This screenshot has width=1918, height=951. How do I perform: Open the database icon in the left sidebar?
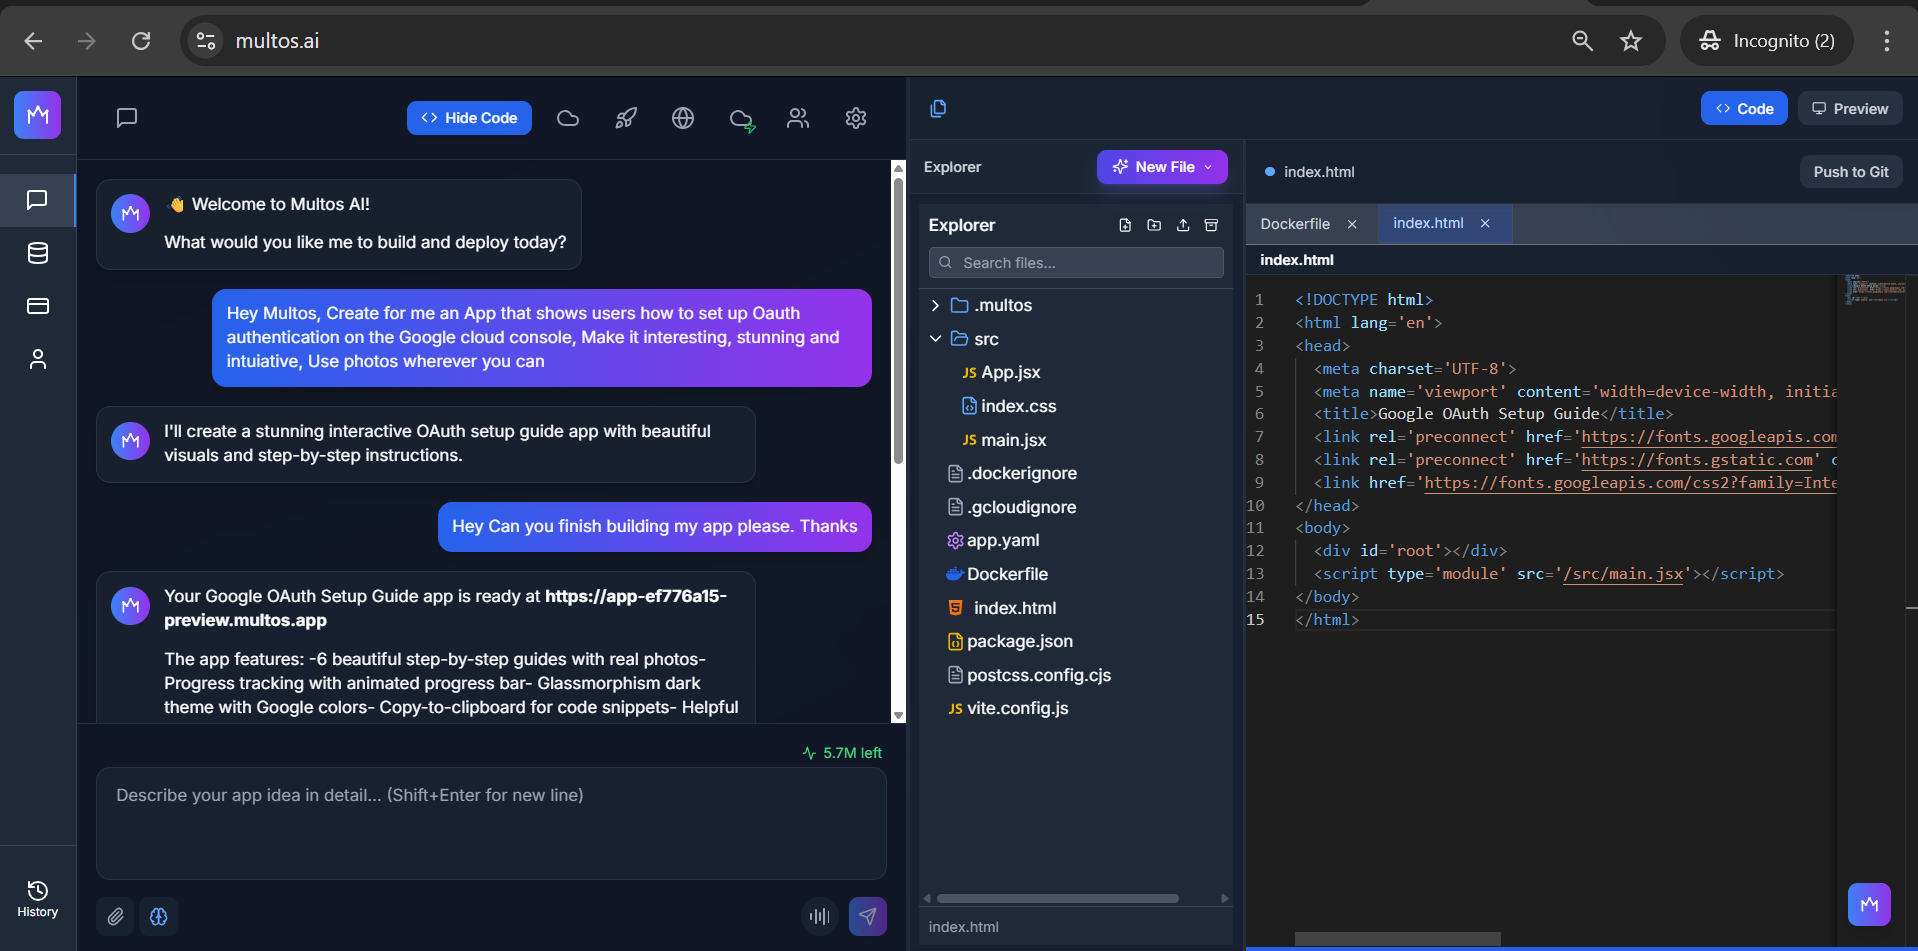37,253
